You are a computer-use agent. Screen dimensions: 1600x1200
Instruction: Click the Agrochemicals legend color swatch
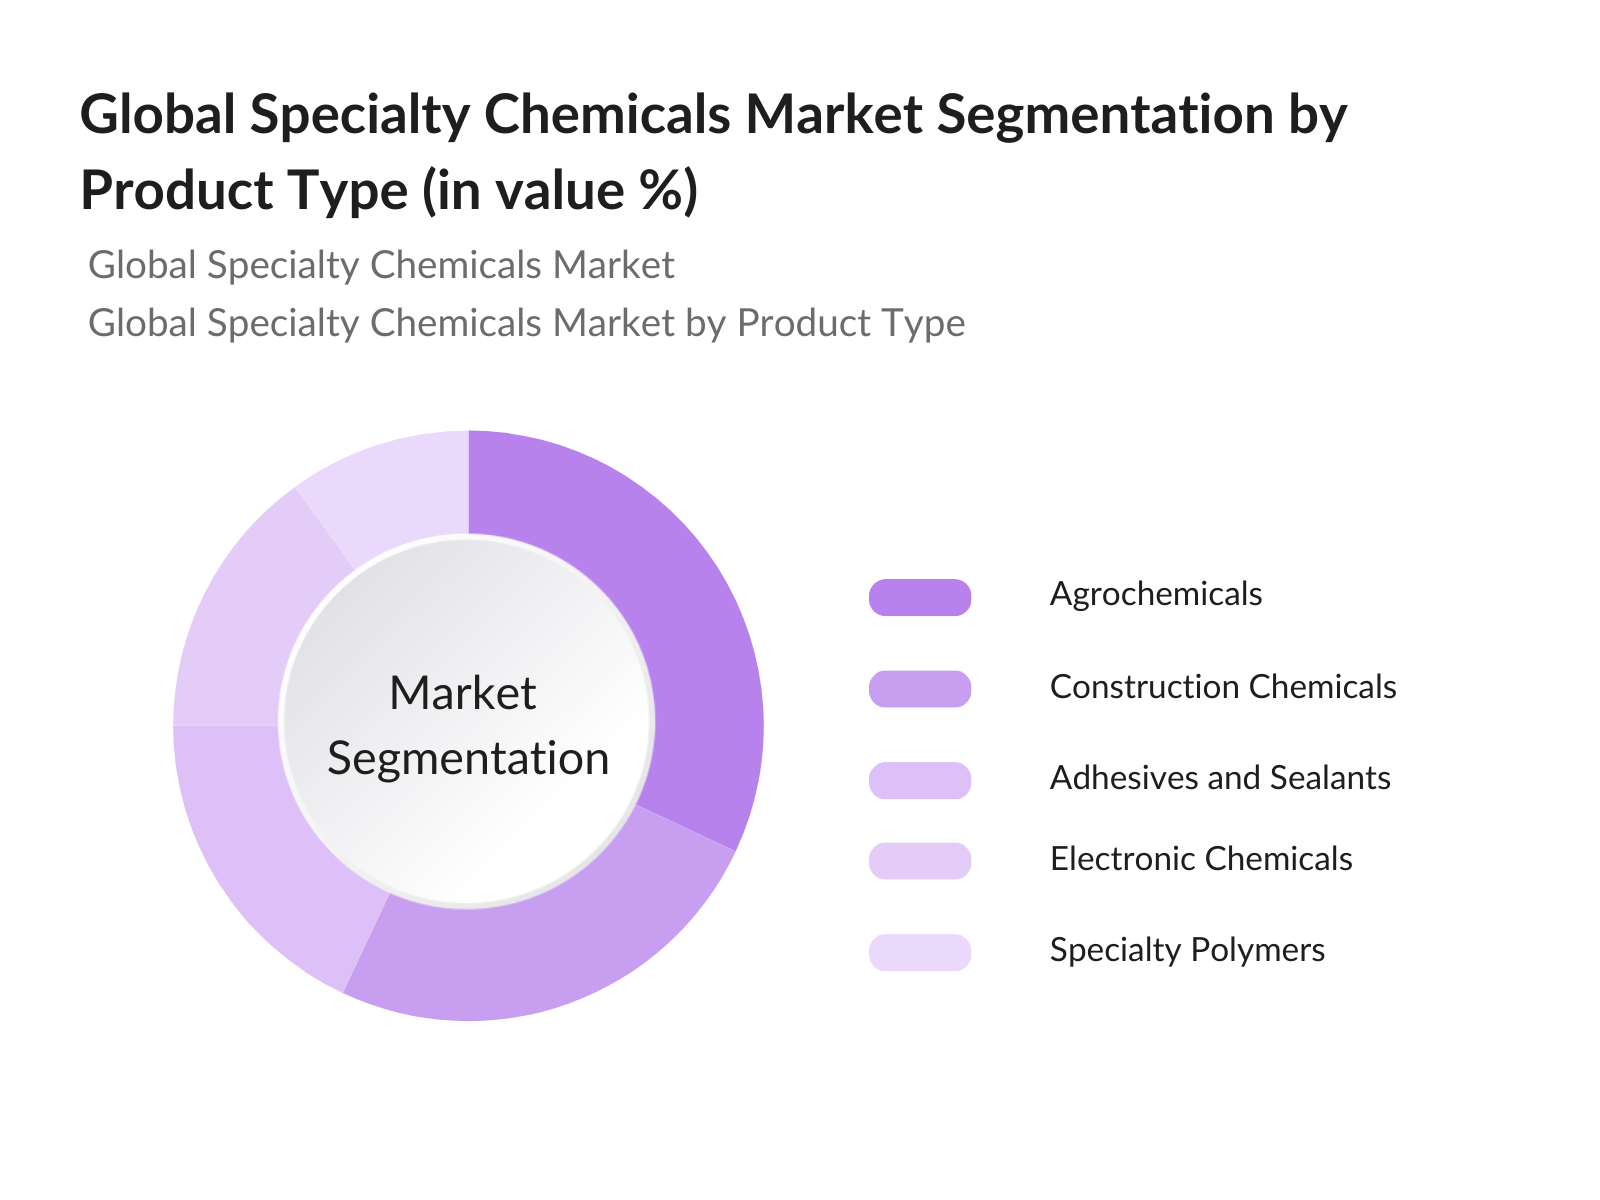pos(920,597)
